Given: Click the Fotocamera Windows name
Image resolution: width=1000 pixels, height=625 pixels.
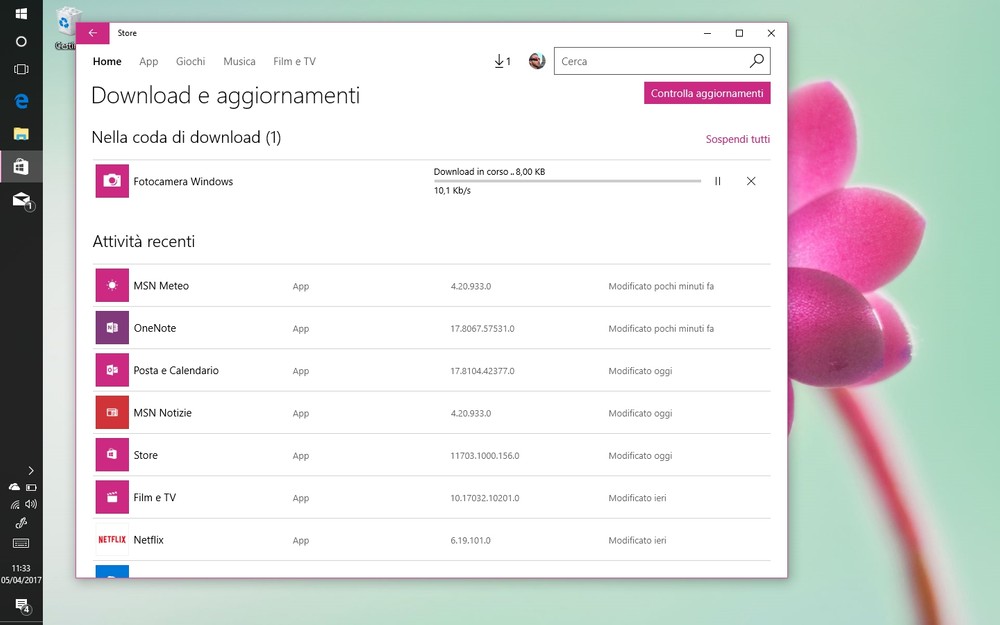Looking at the screenshot, I should 183,181.
